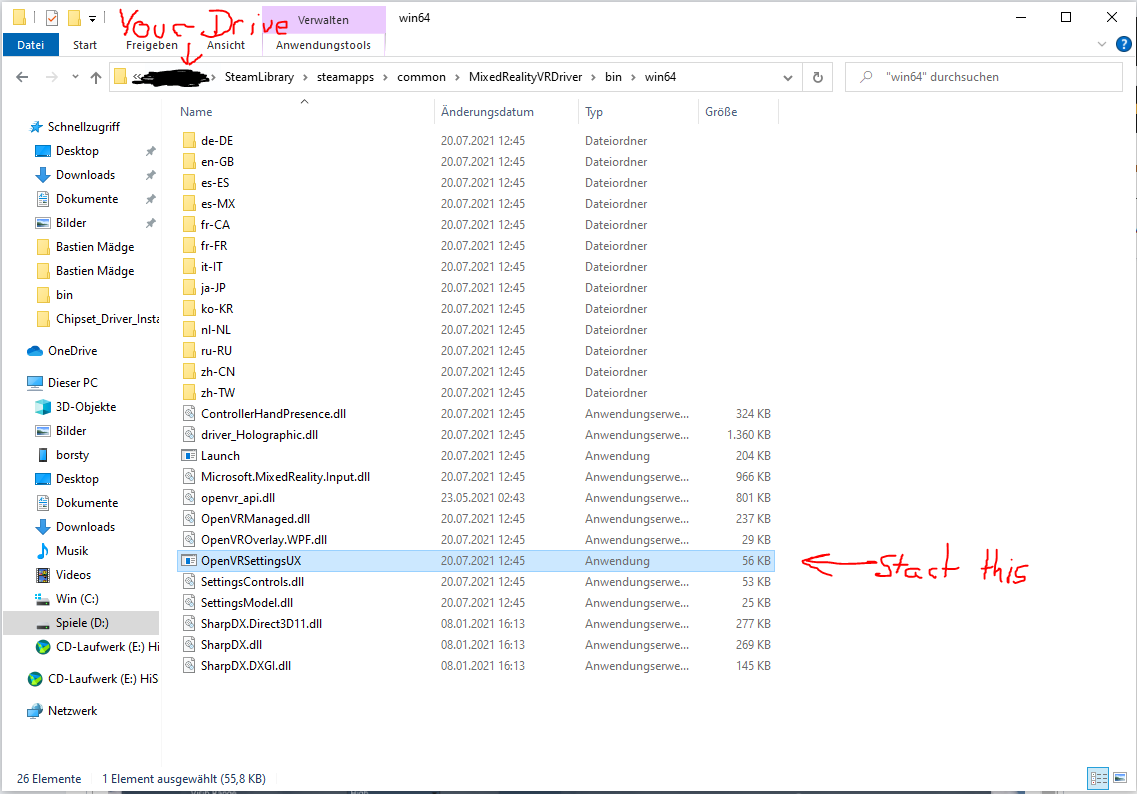Expand address bar history dropdown

[x=787, y=77]
